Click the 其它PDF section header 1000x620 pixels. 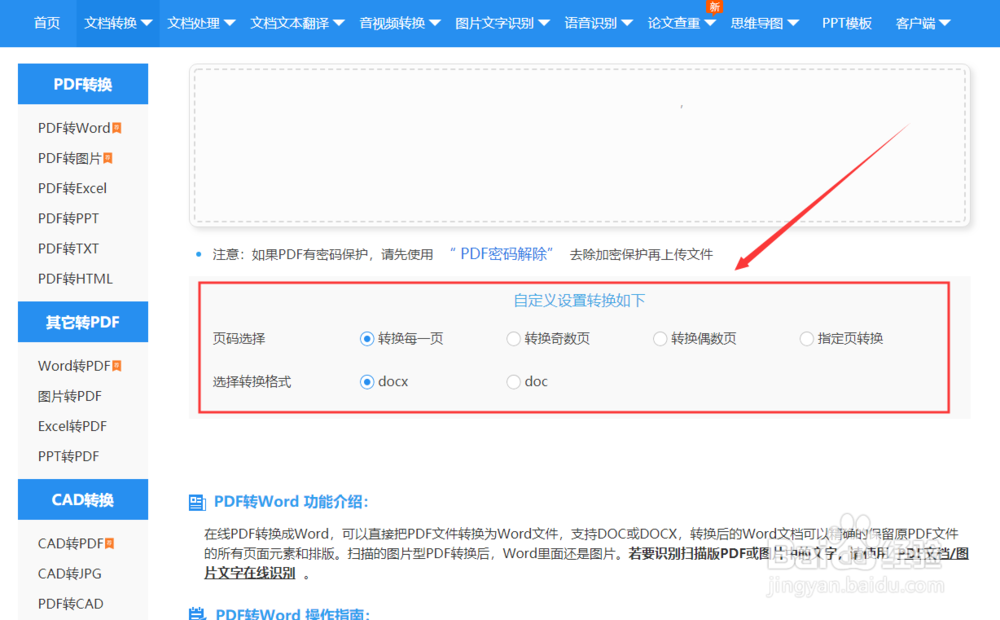(x=83, y=322)
